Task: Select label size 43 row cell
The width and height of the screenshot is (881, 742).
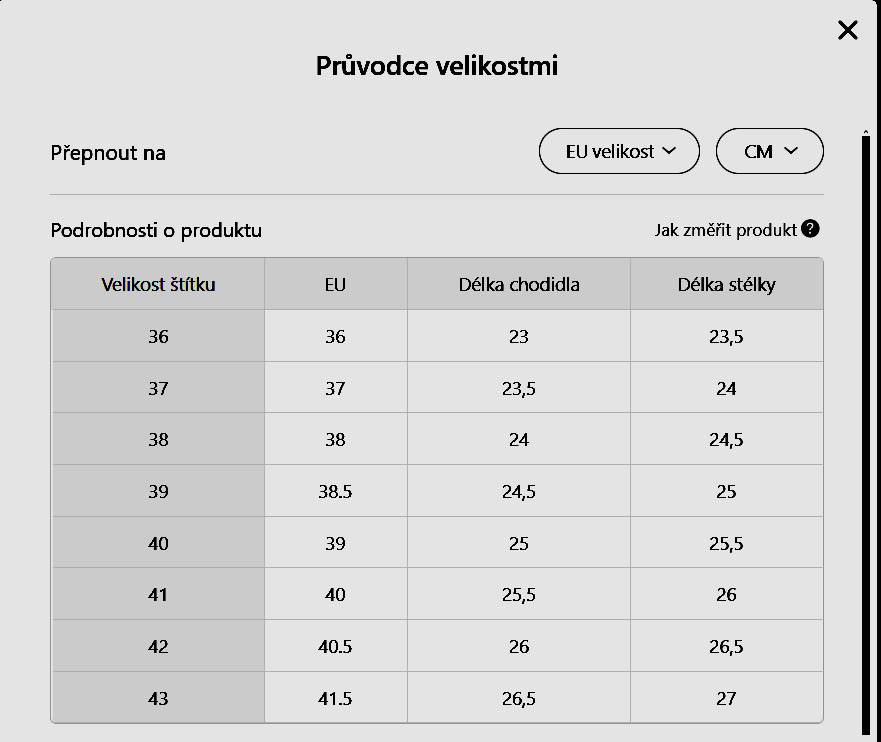Action: [x=158, y=699]
